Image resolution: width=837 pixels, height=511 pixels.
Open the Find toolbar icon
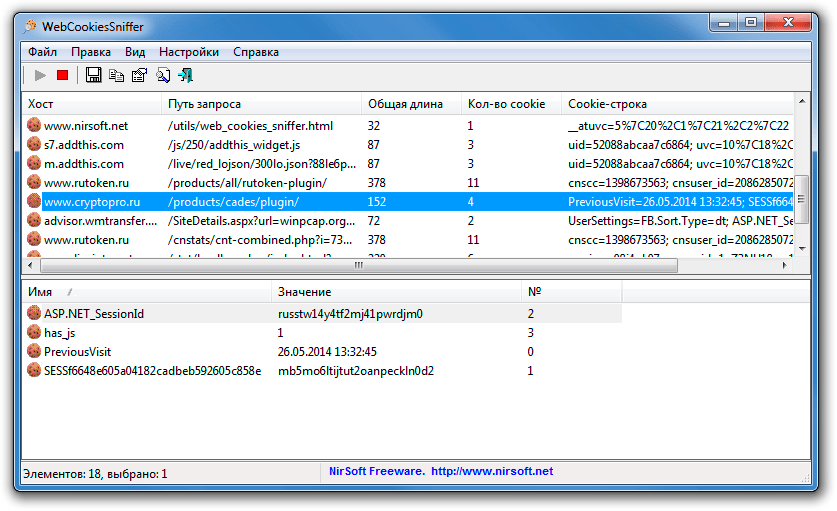coord(163,75)
